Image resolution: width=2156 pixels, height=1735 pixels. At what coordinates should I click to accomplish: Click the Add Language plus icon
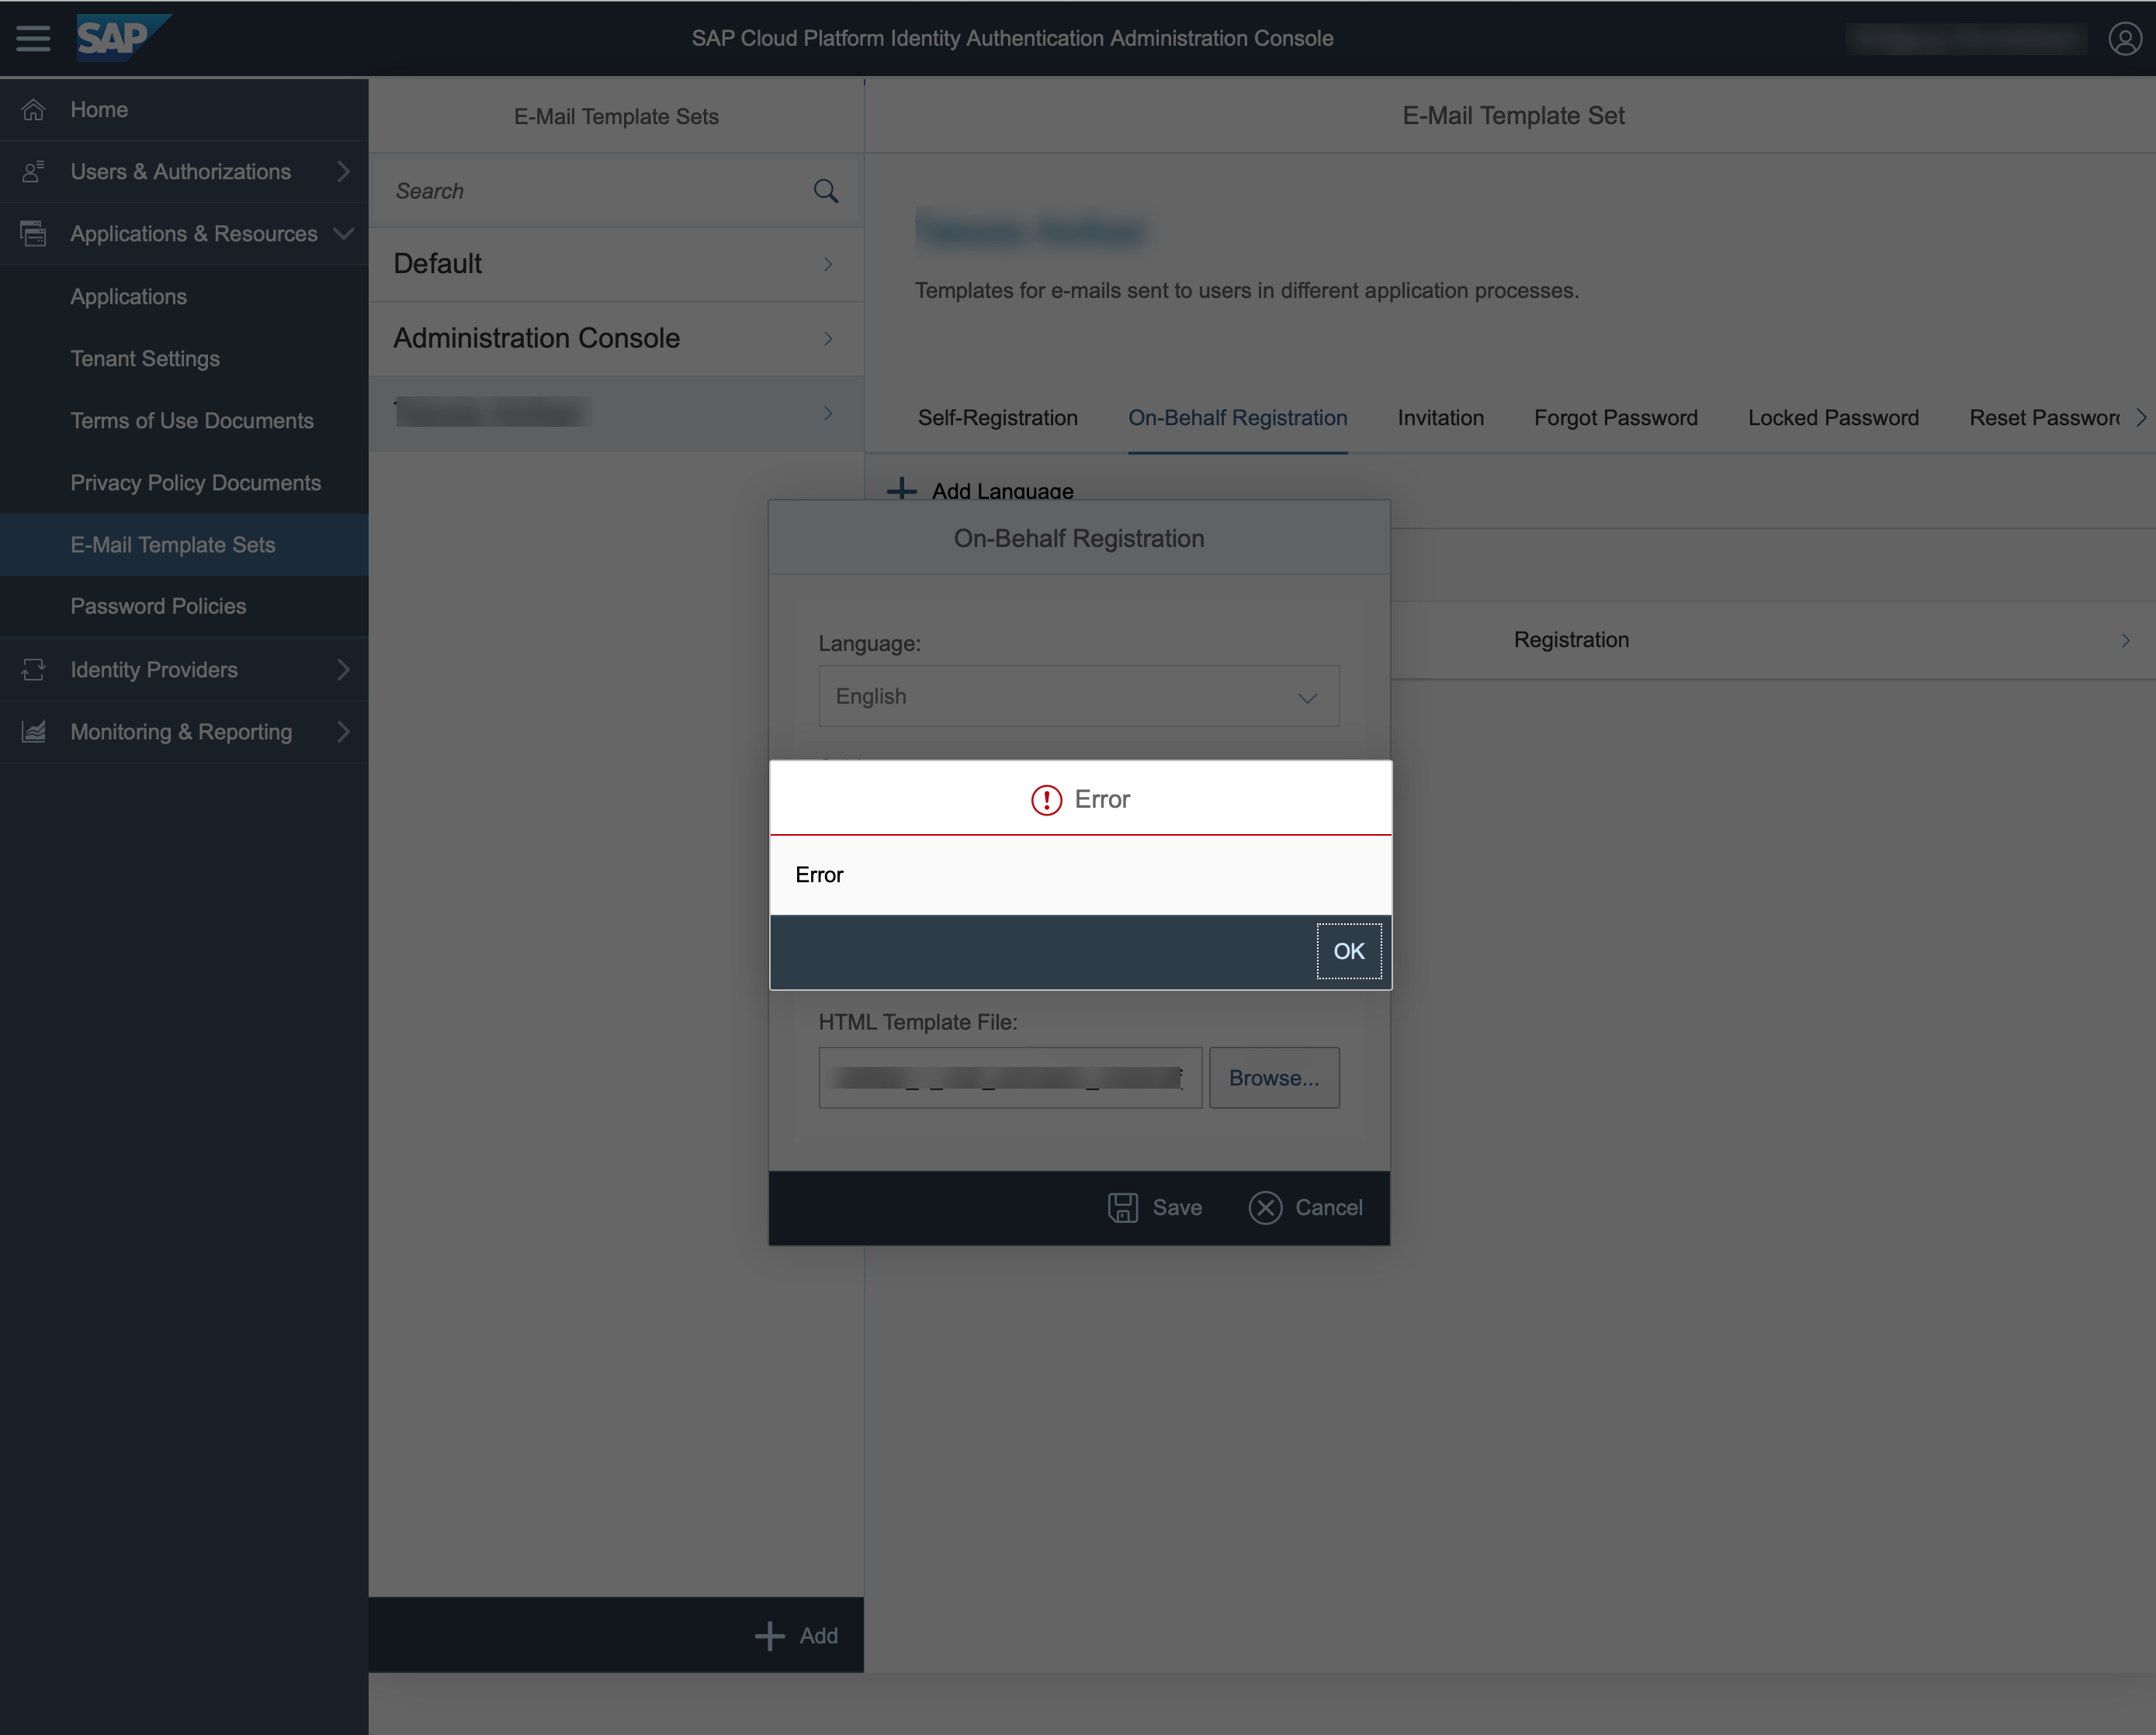(x=902, y=489)
